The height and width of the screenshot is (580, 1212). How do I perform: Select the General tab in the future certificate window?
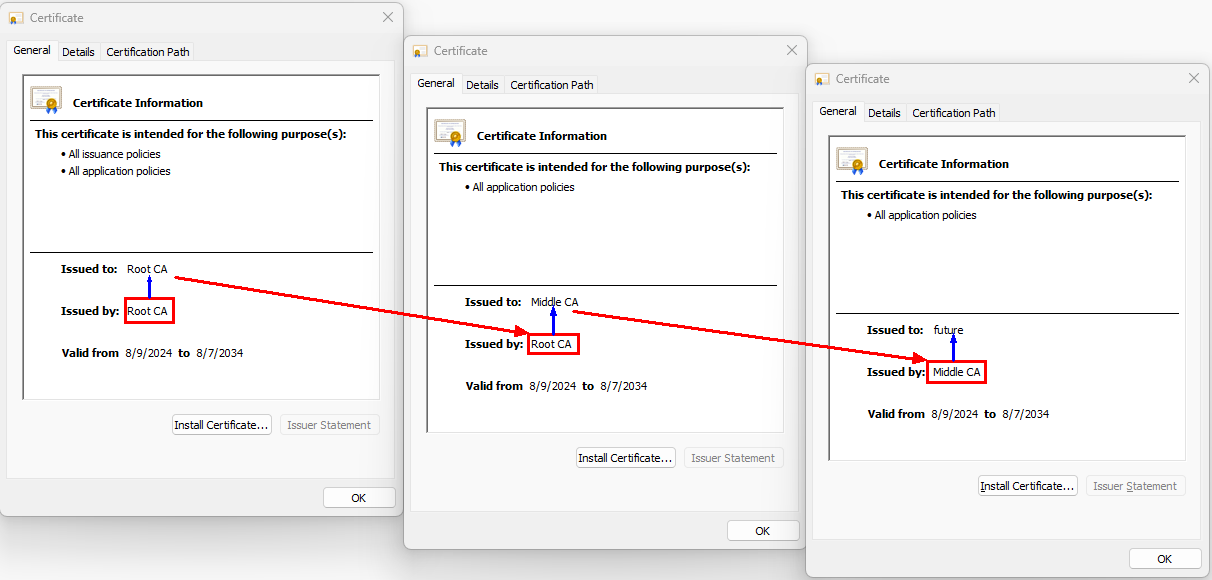tap(838, 111)
